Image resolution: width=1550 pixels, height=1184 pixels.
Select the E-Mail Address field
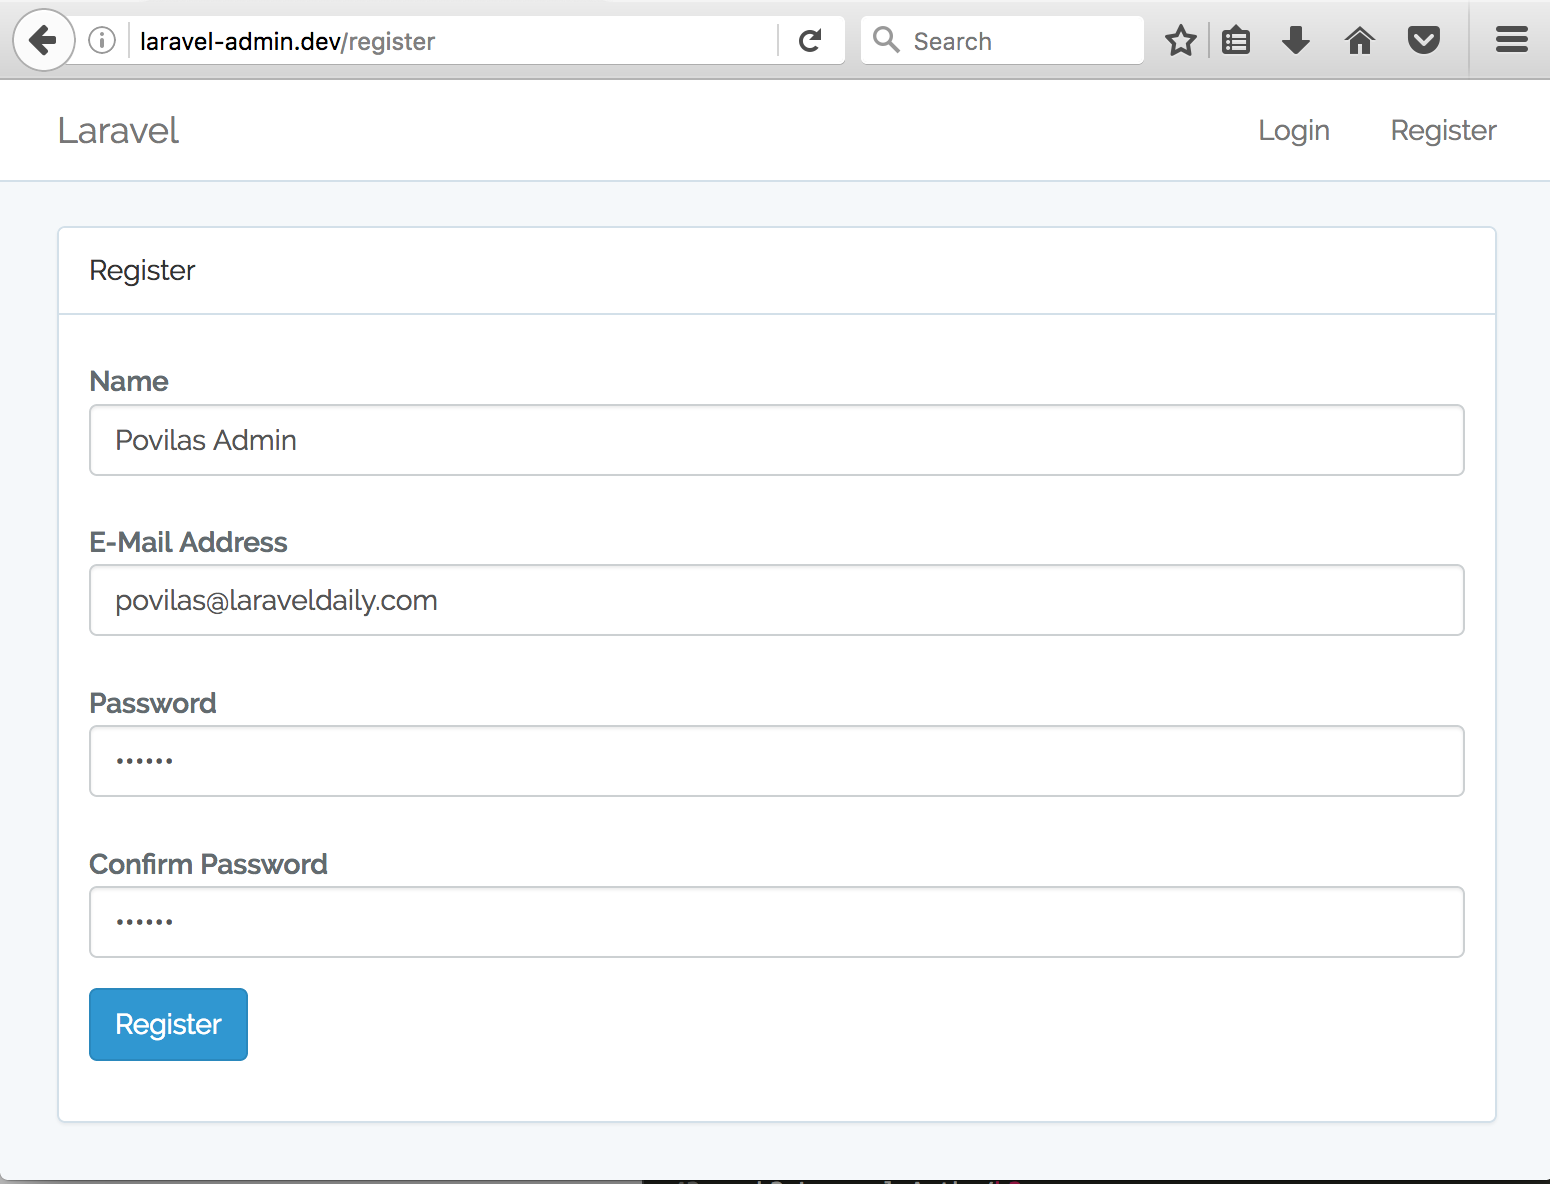pyautogui.click(x=775, y=600)
